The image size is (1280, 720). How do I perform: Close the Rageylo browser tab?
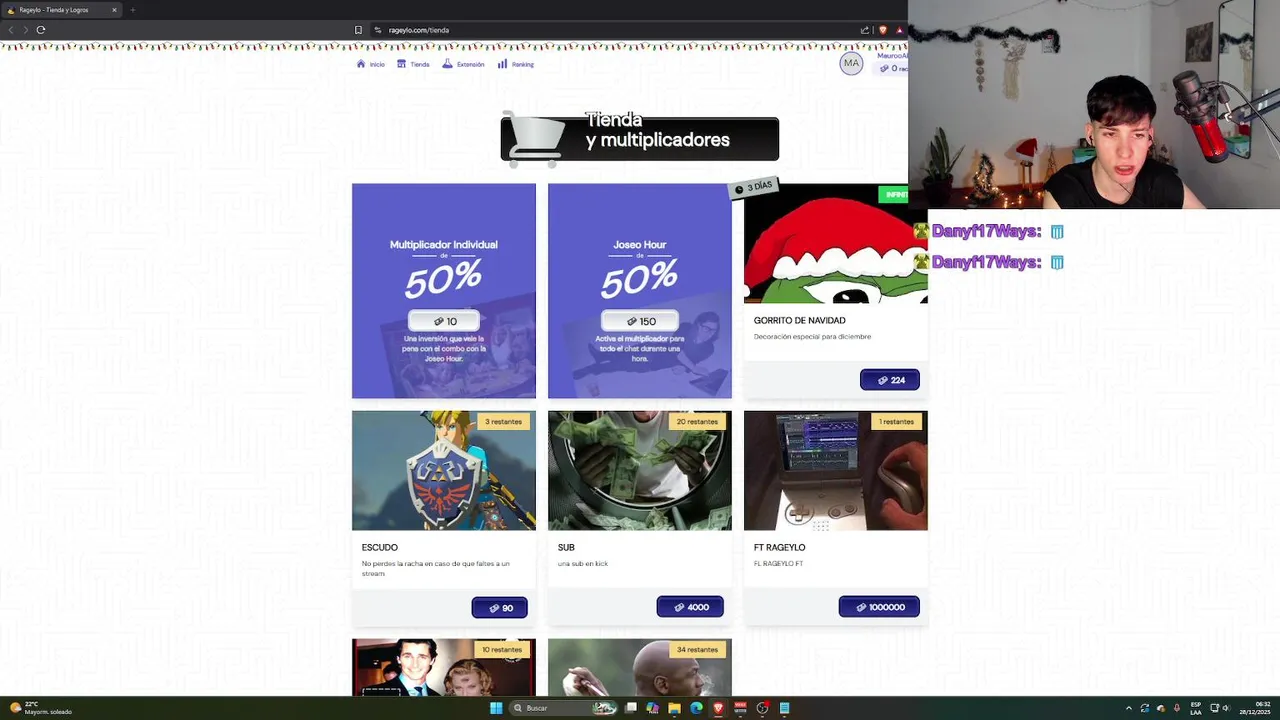click(x=114, y=10)
